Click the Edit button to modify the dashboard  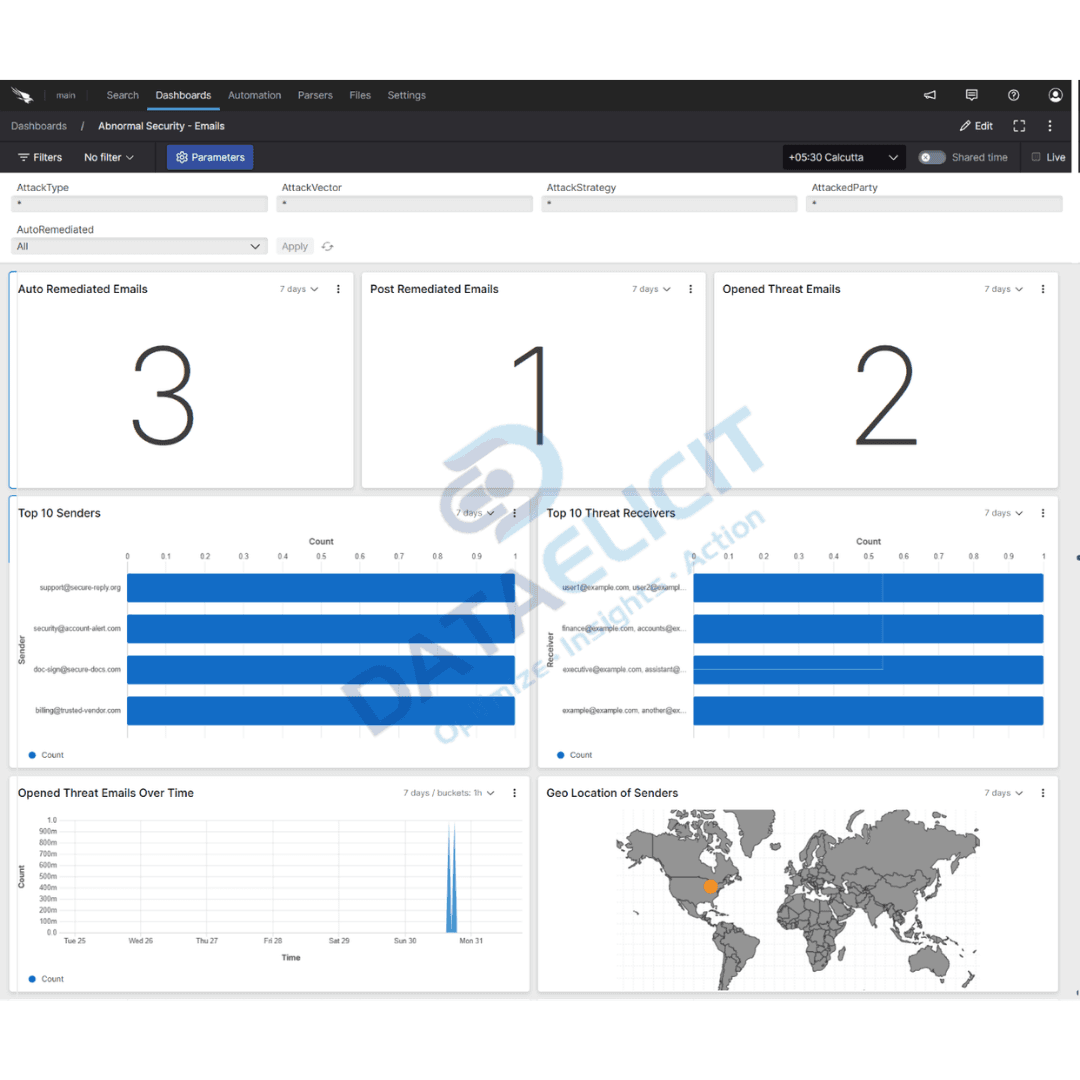pos(975,126)
